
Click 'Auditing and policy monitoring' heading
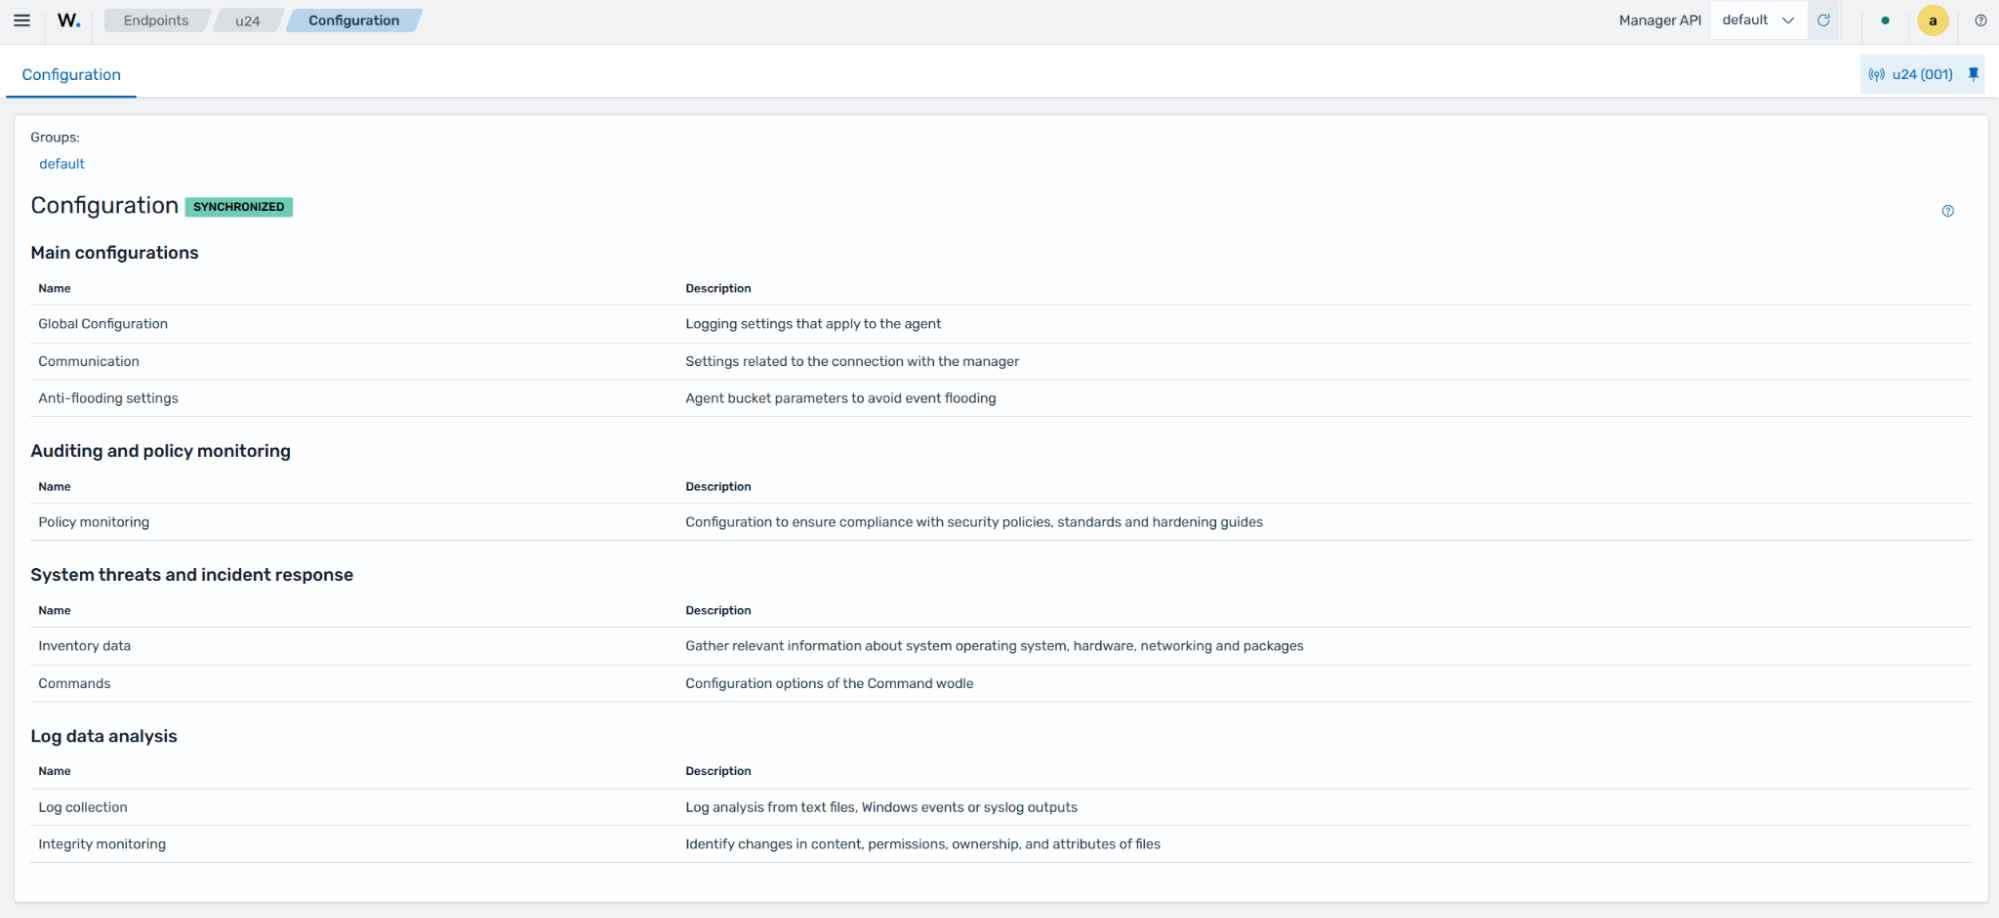pyautogui.click(x=160, y=451)
